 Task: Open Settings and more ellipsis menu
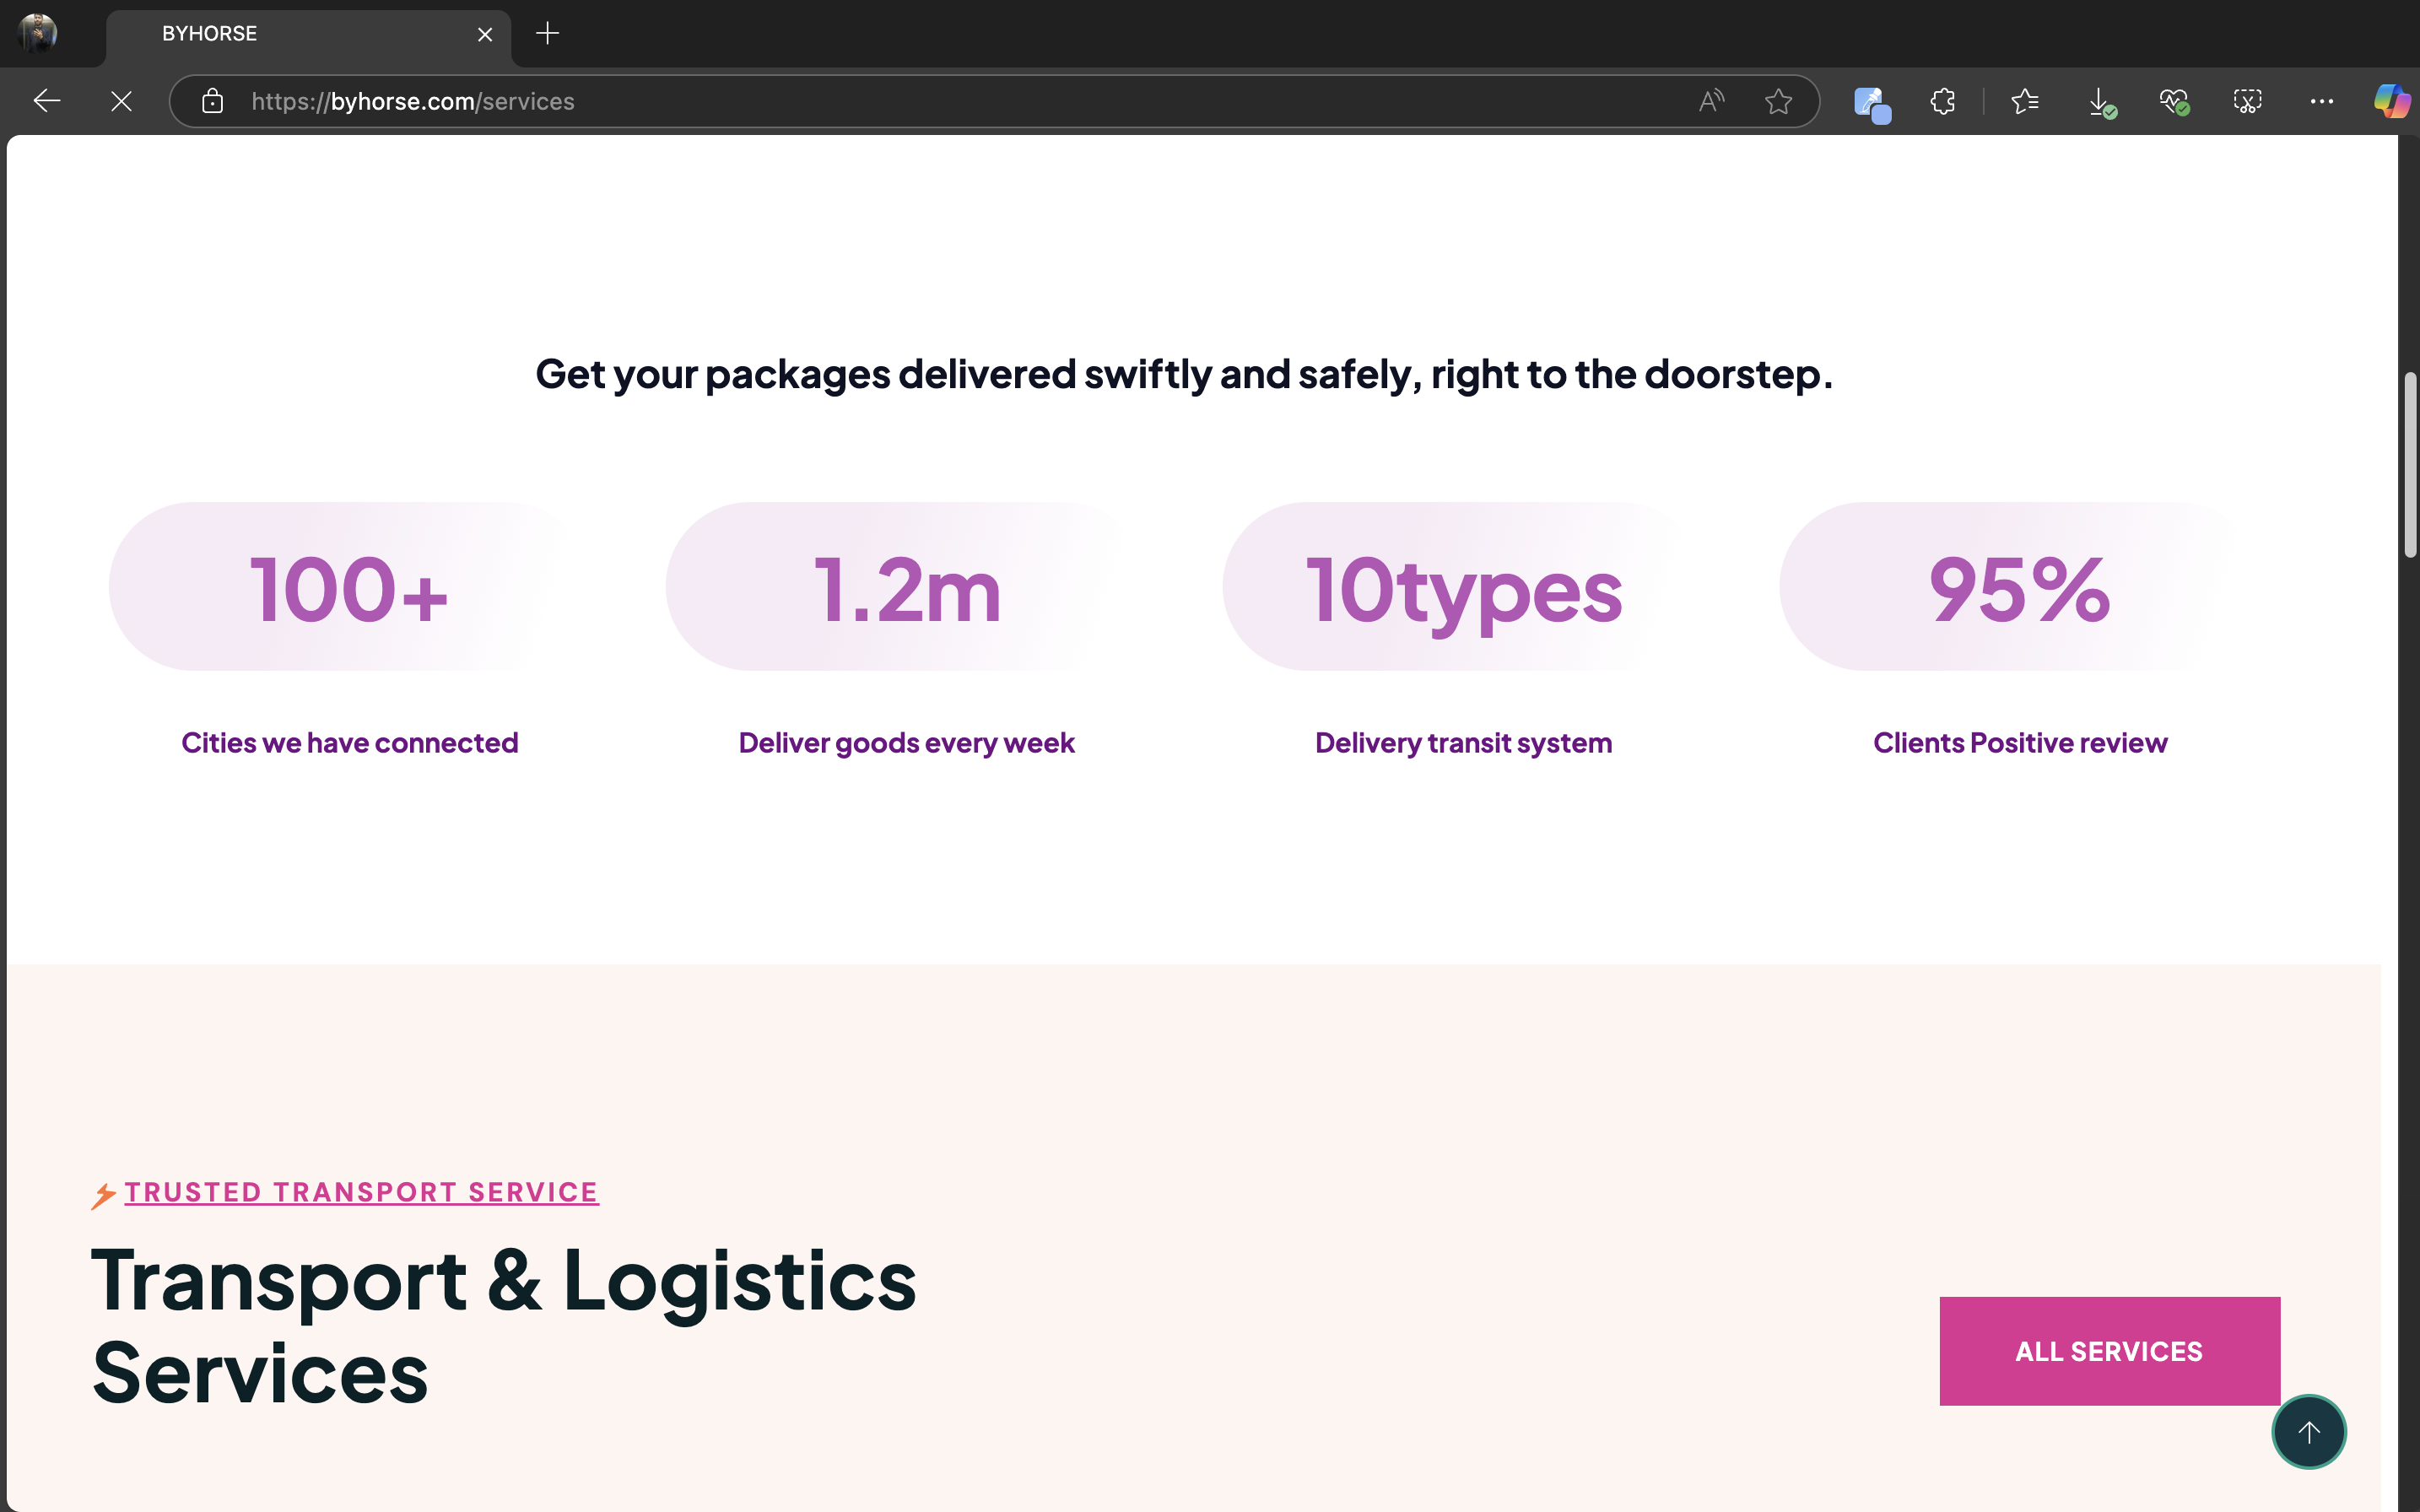(2321, 101)
